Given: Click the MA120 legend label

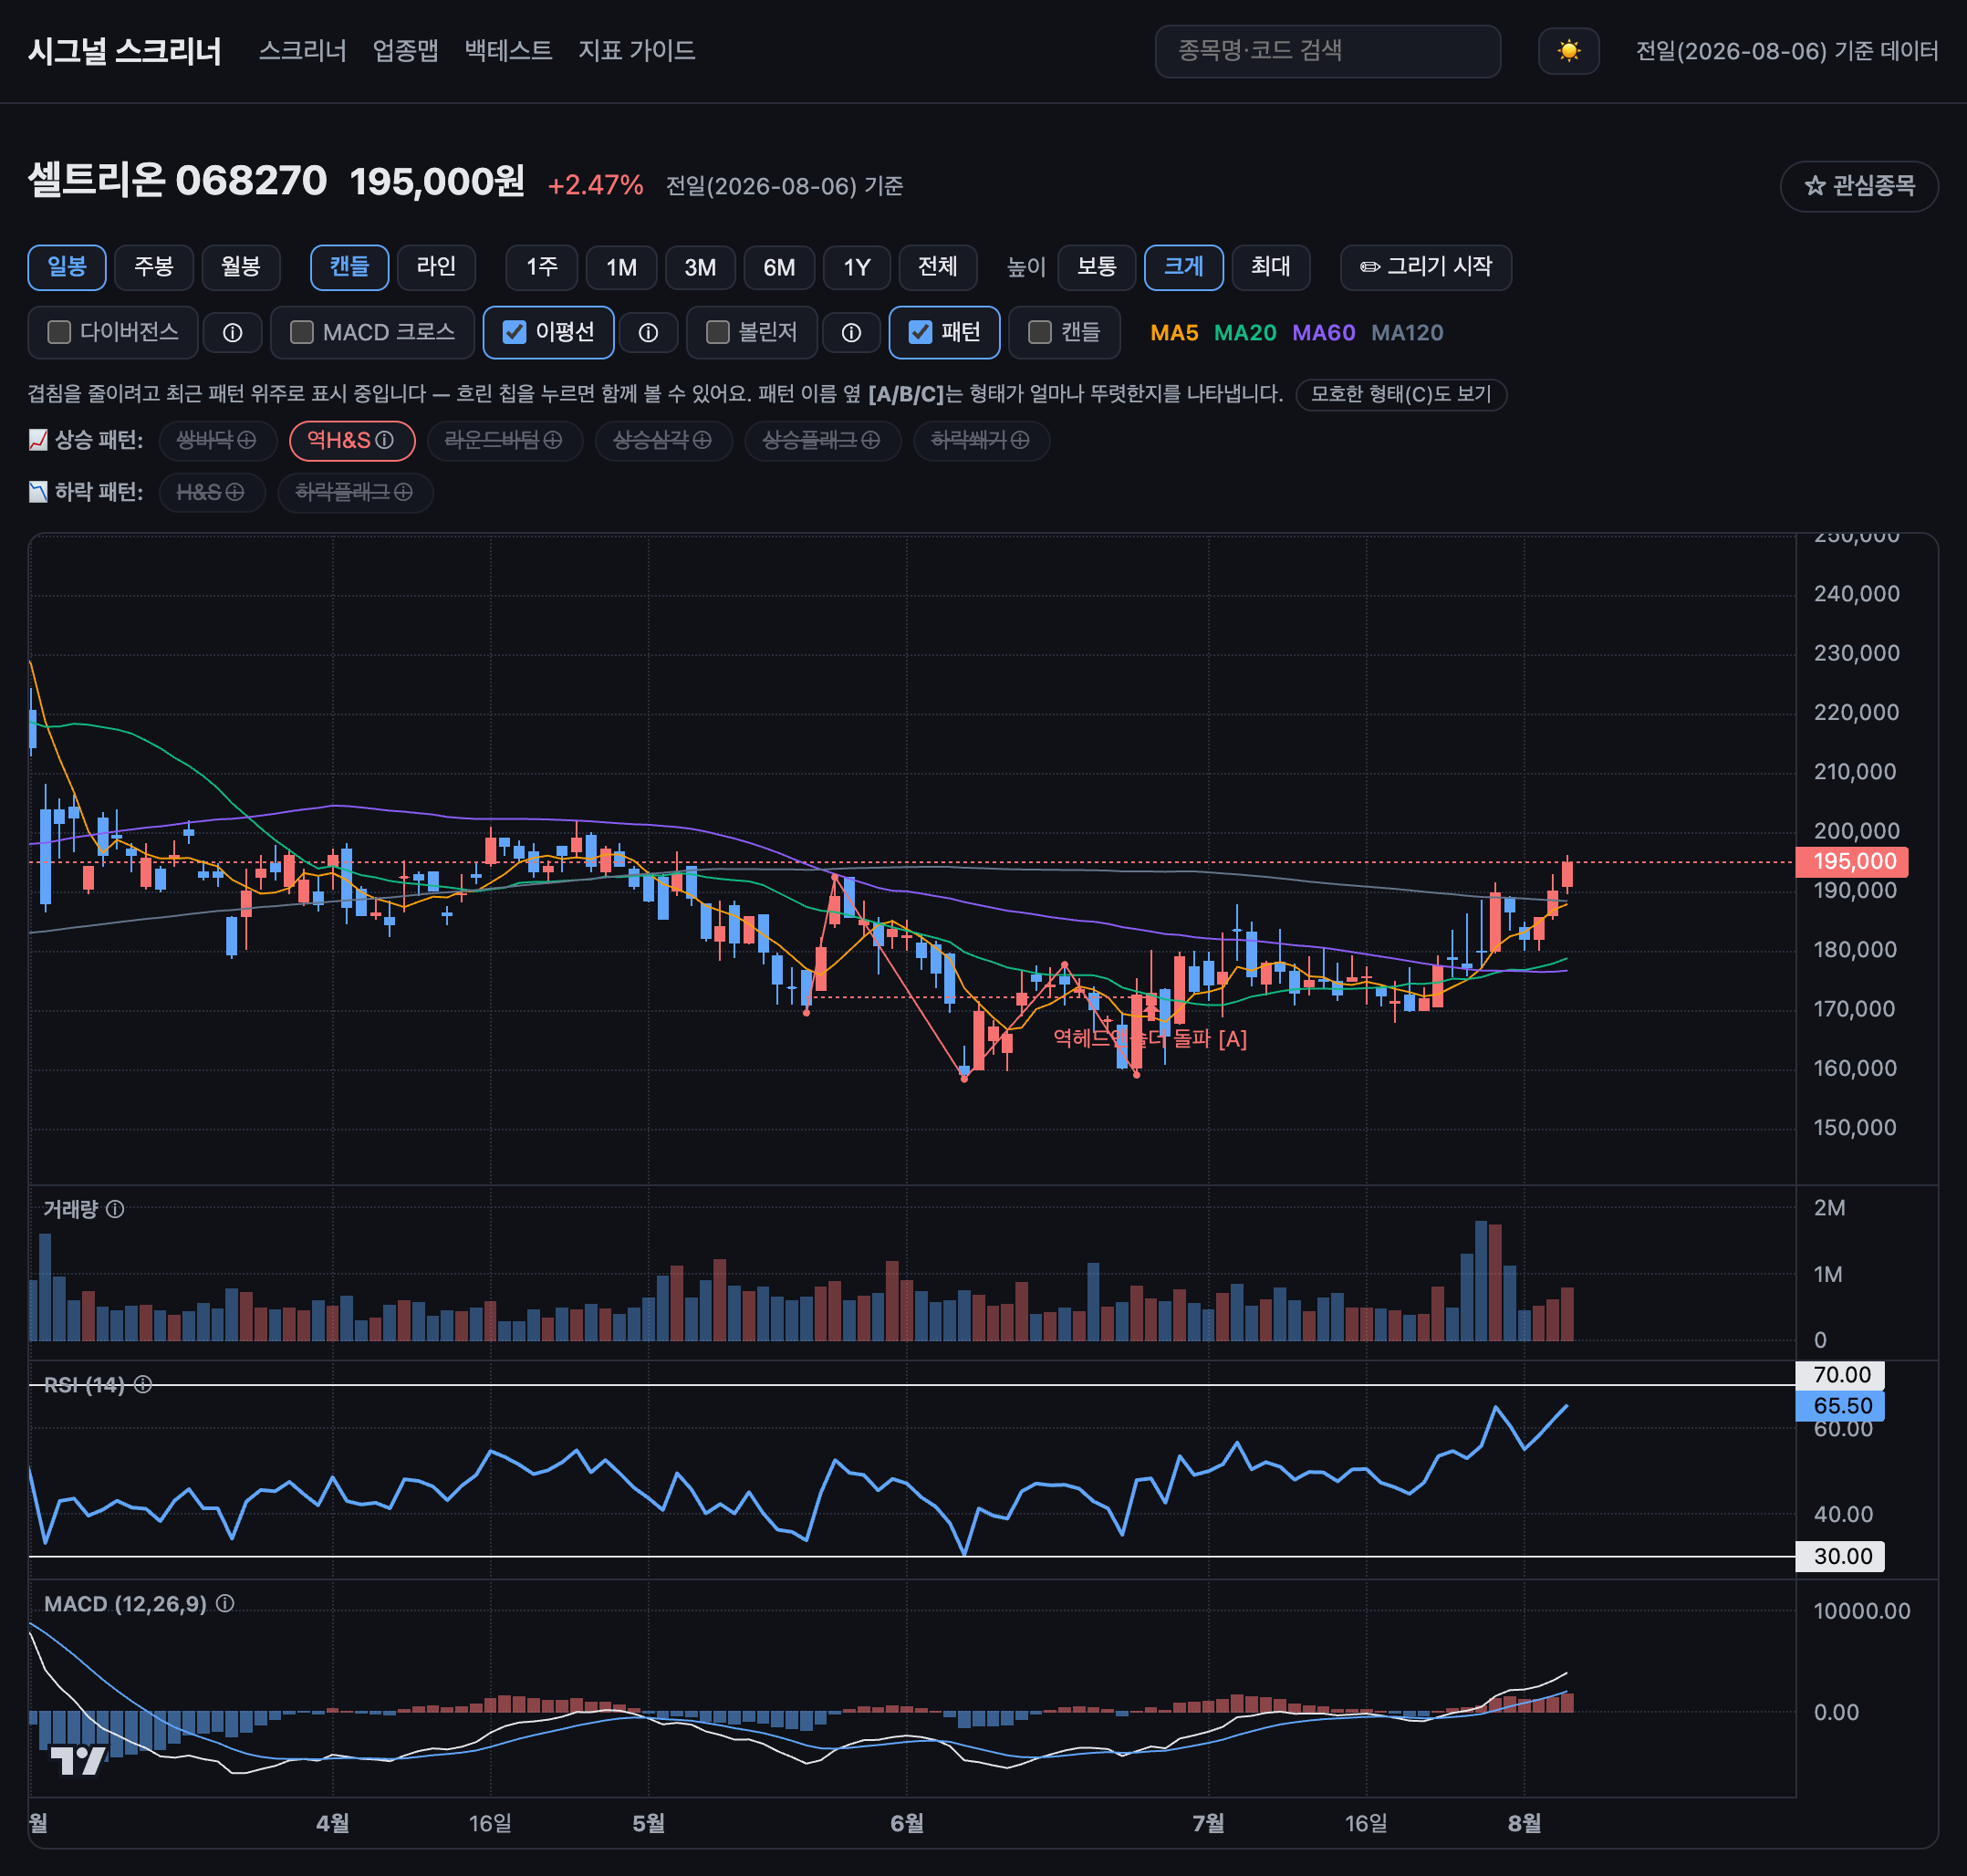Looking at the screenshot, I should pos(1407,333).
